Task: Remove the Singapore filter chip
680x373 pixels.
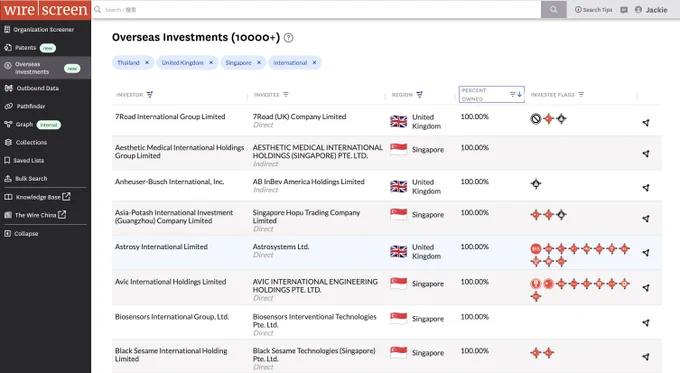Action: coord(259,62)
